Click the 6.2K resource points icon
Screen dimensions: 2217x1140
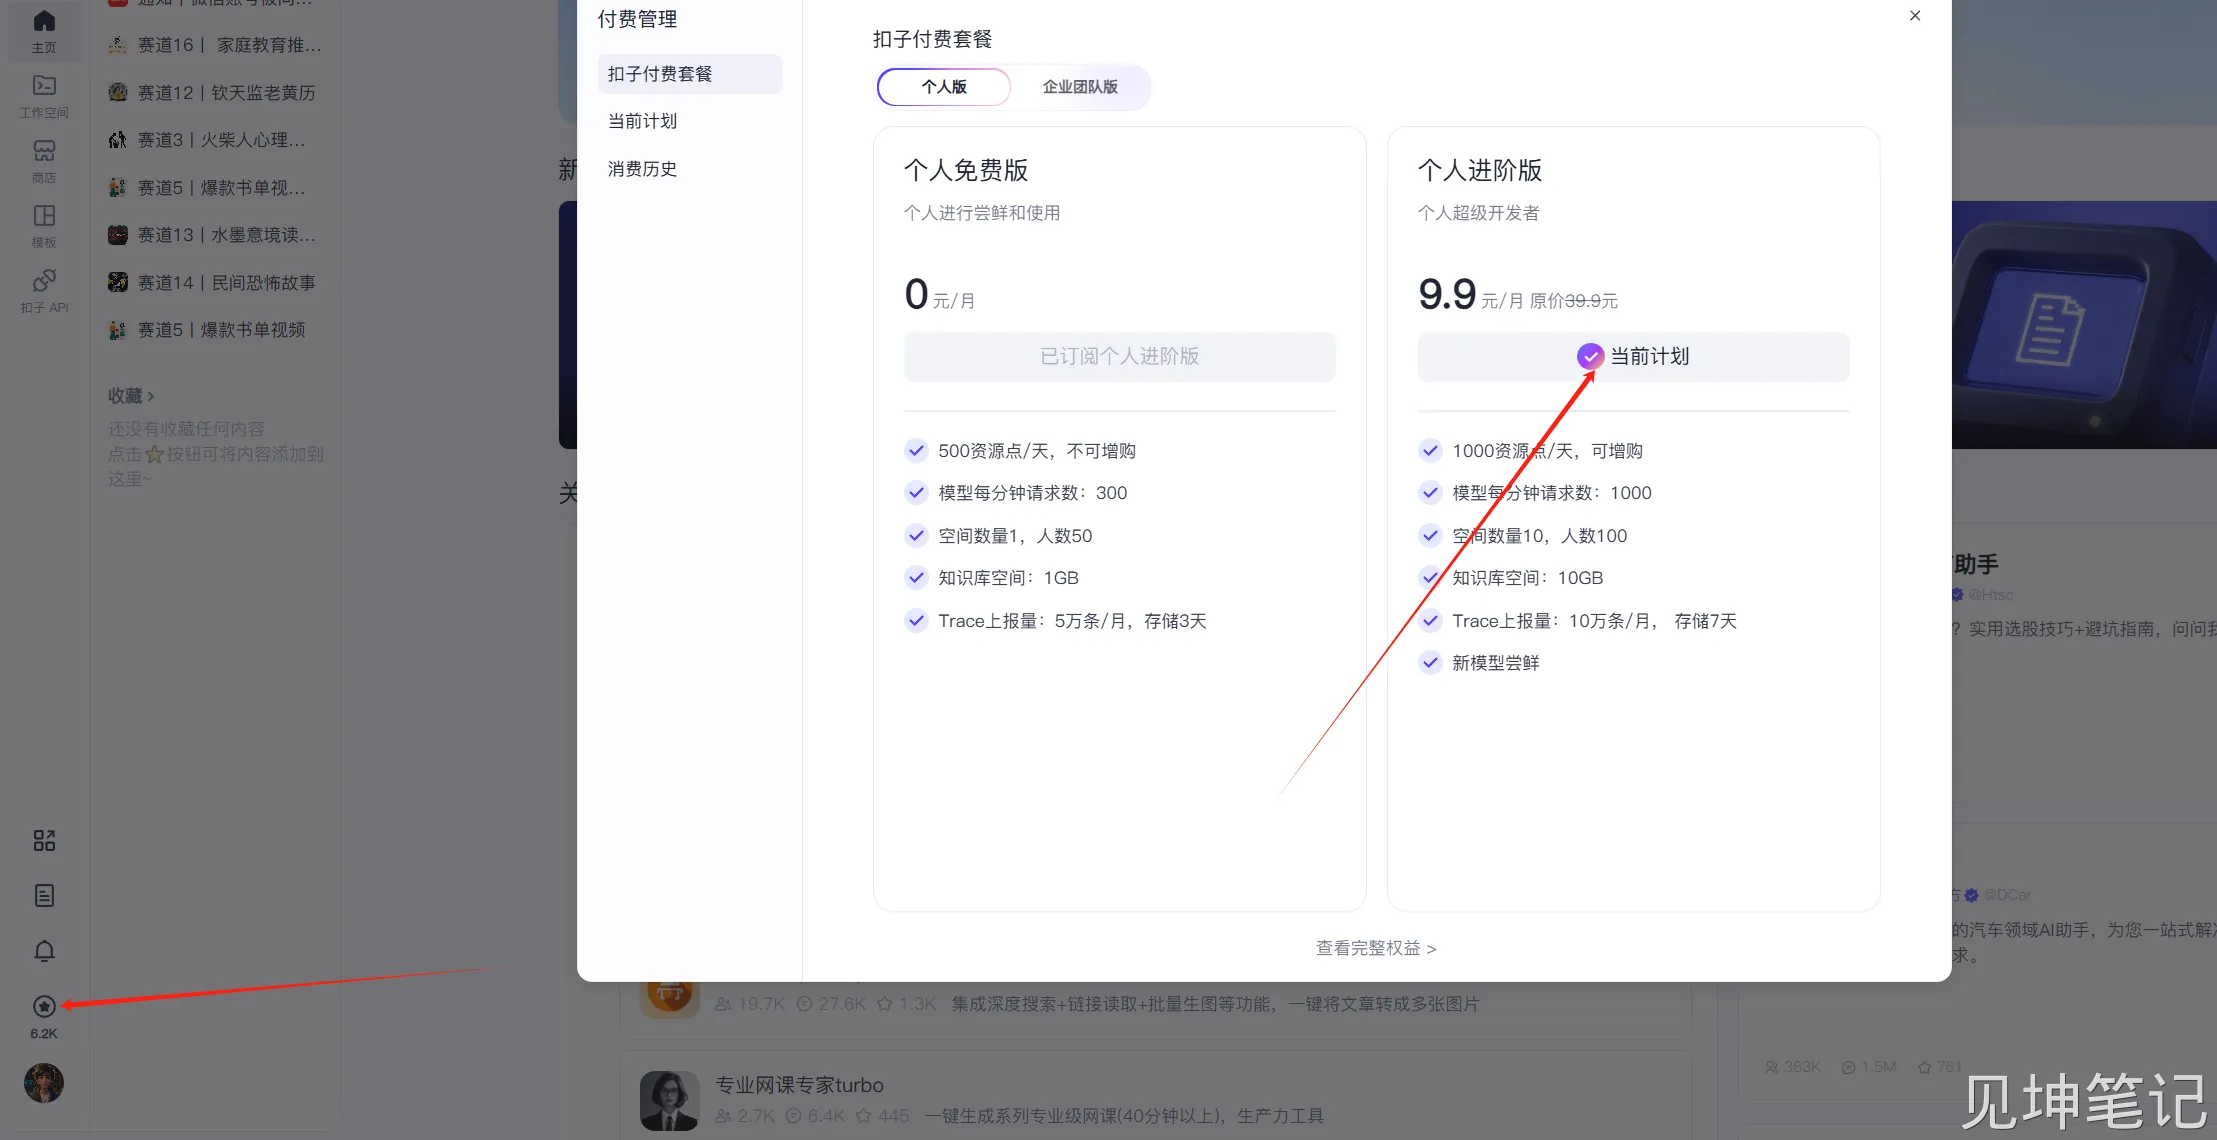tap(44, 1007)
